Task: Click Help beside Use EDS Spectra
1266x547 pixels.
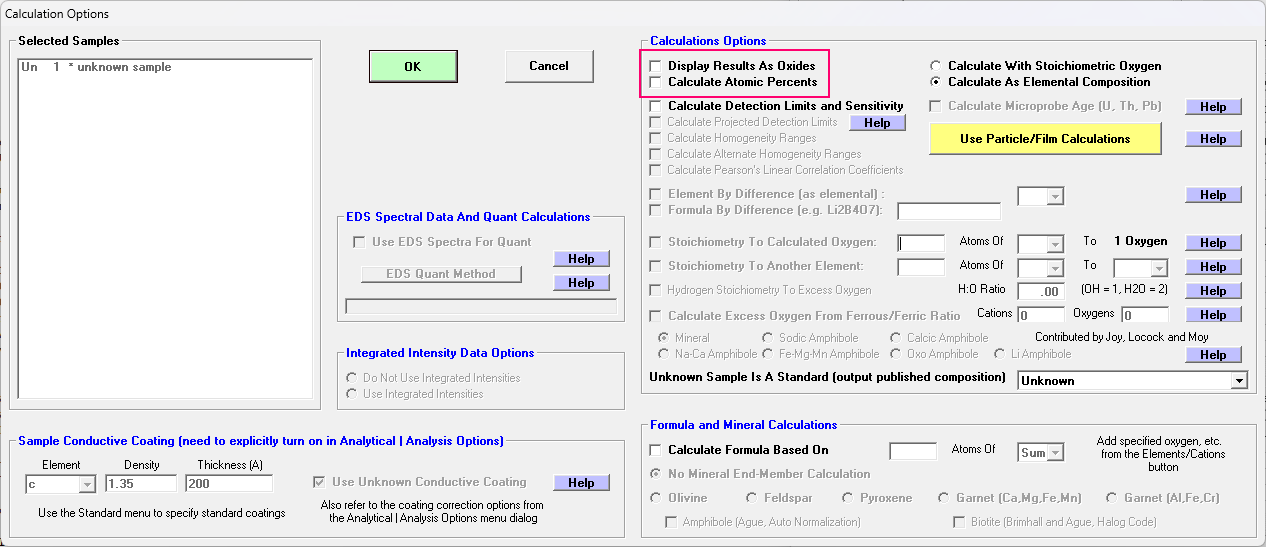Action: click(581, 259)
